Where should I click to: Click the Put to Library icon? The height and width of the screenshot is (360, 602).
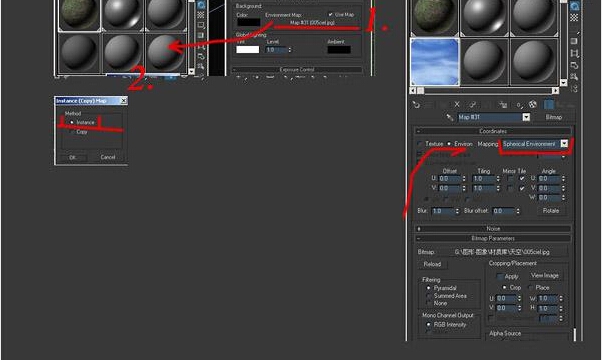[503, 104]
